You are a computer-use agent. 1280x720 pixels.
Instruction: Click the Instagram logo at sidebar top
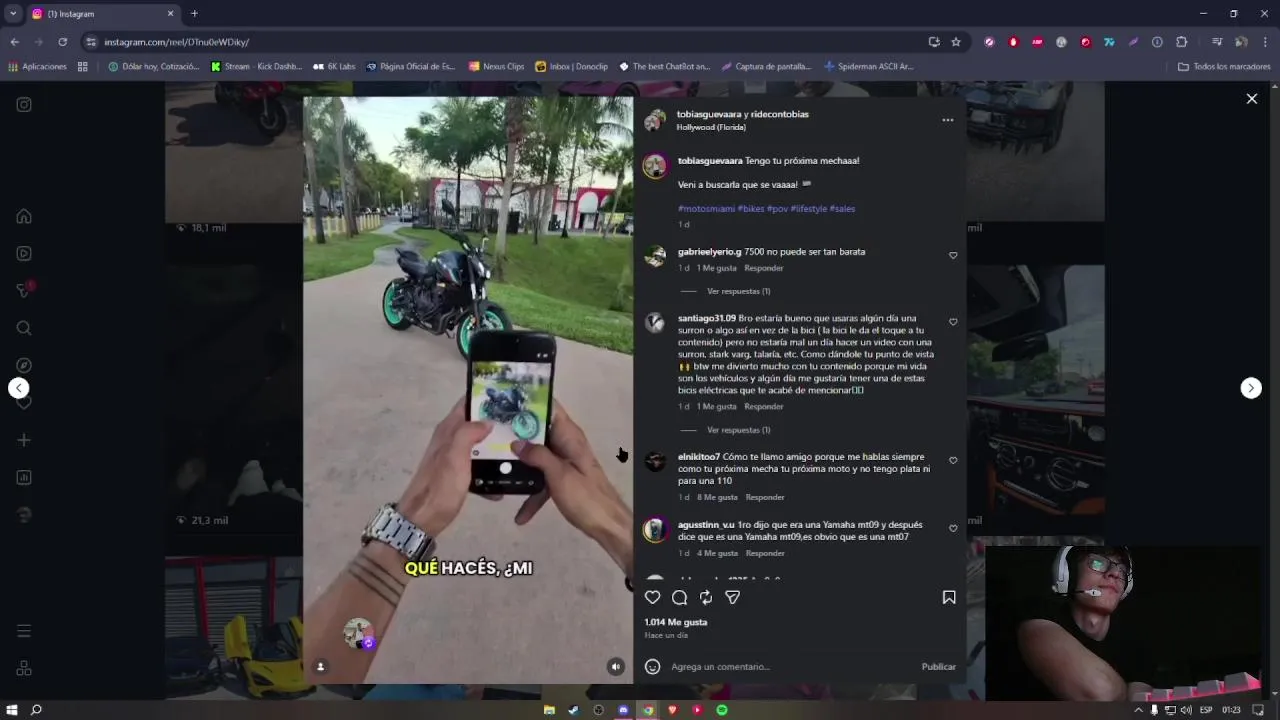pyautogui.click(x=24, y=104)
